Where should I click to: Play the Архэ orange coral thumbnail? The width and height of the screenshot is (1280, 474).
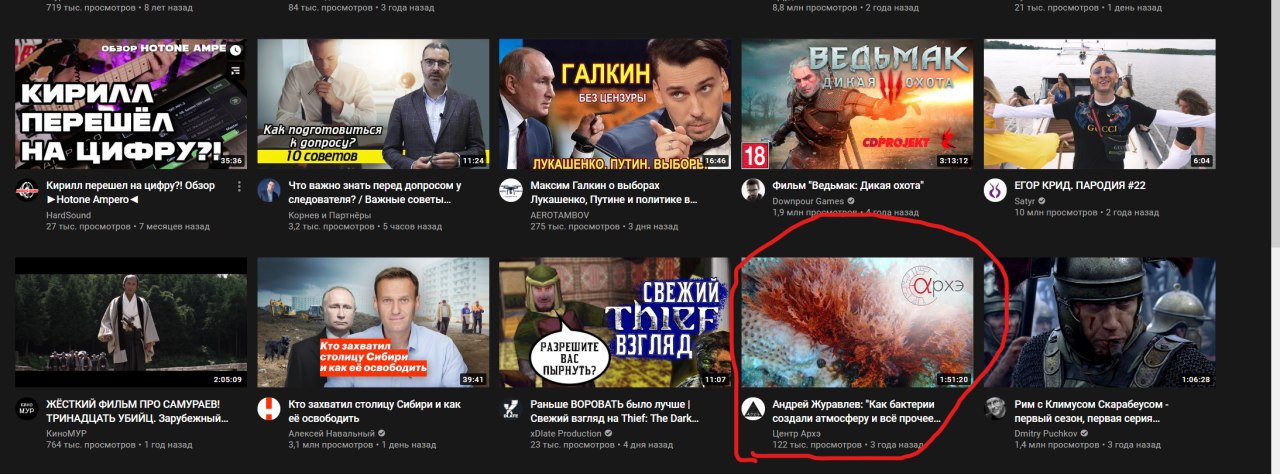click(x=857, y=322)
